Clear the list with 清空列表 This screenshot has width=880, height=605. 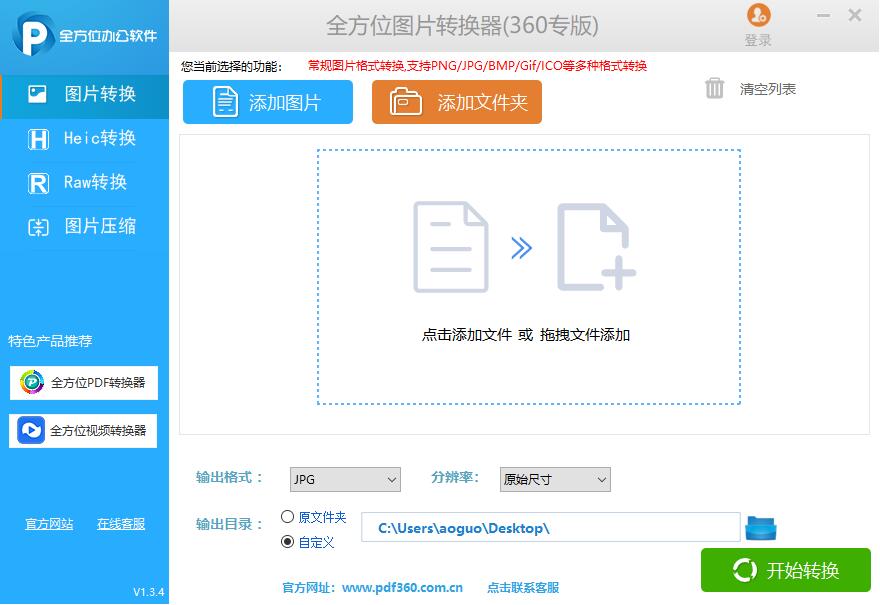767,89
